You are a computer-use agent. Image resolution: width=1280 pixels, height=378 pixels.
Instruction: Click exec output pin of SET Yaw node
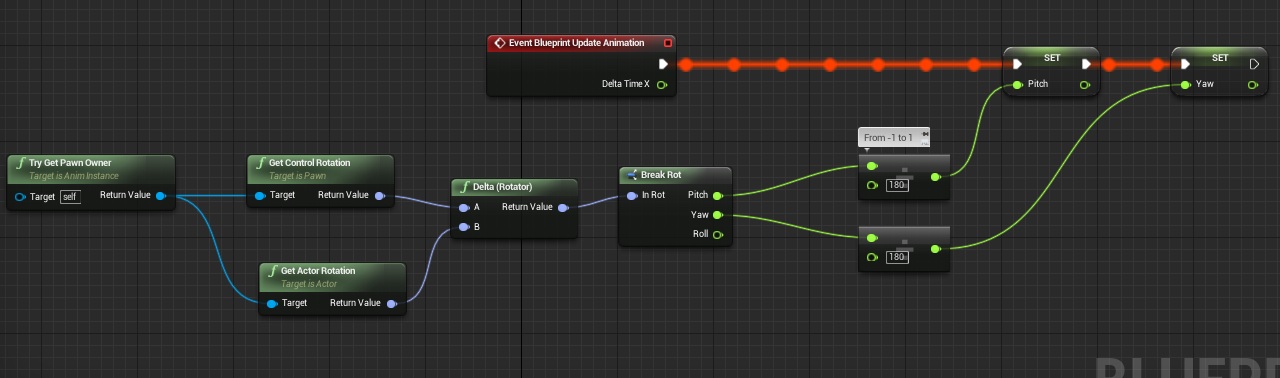[1254, 64]
